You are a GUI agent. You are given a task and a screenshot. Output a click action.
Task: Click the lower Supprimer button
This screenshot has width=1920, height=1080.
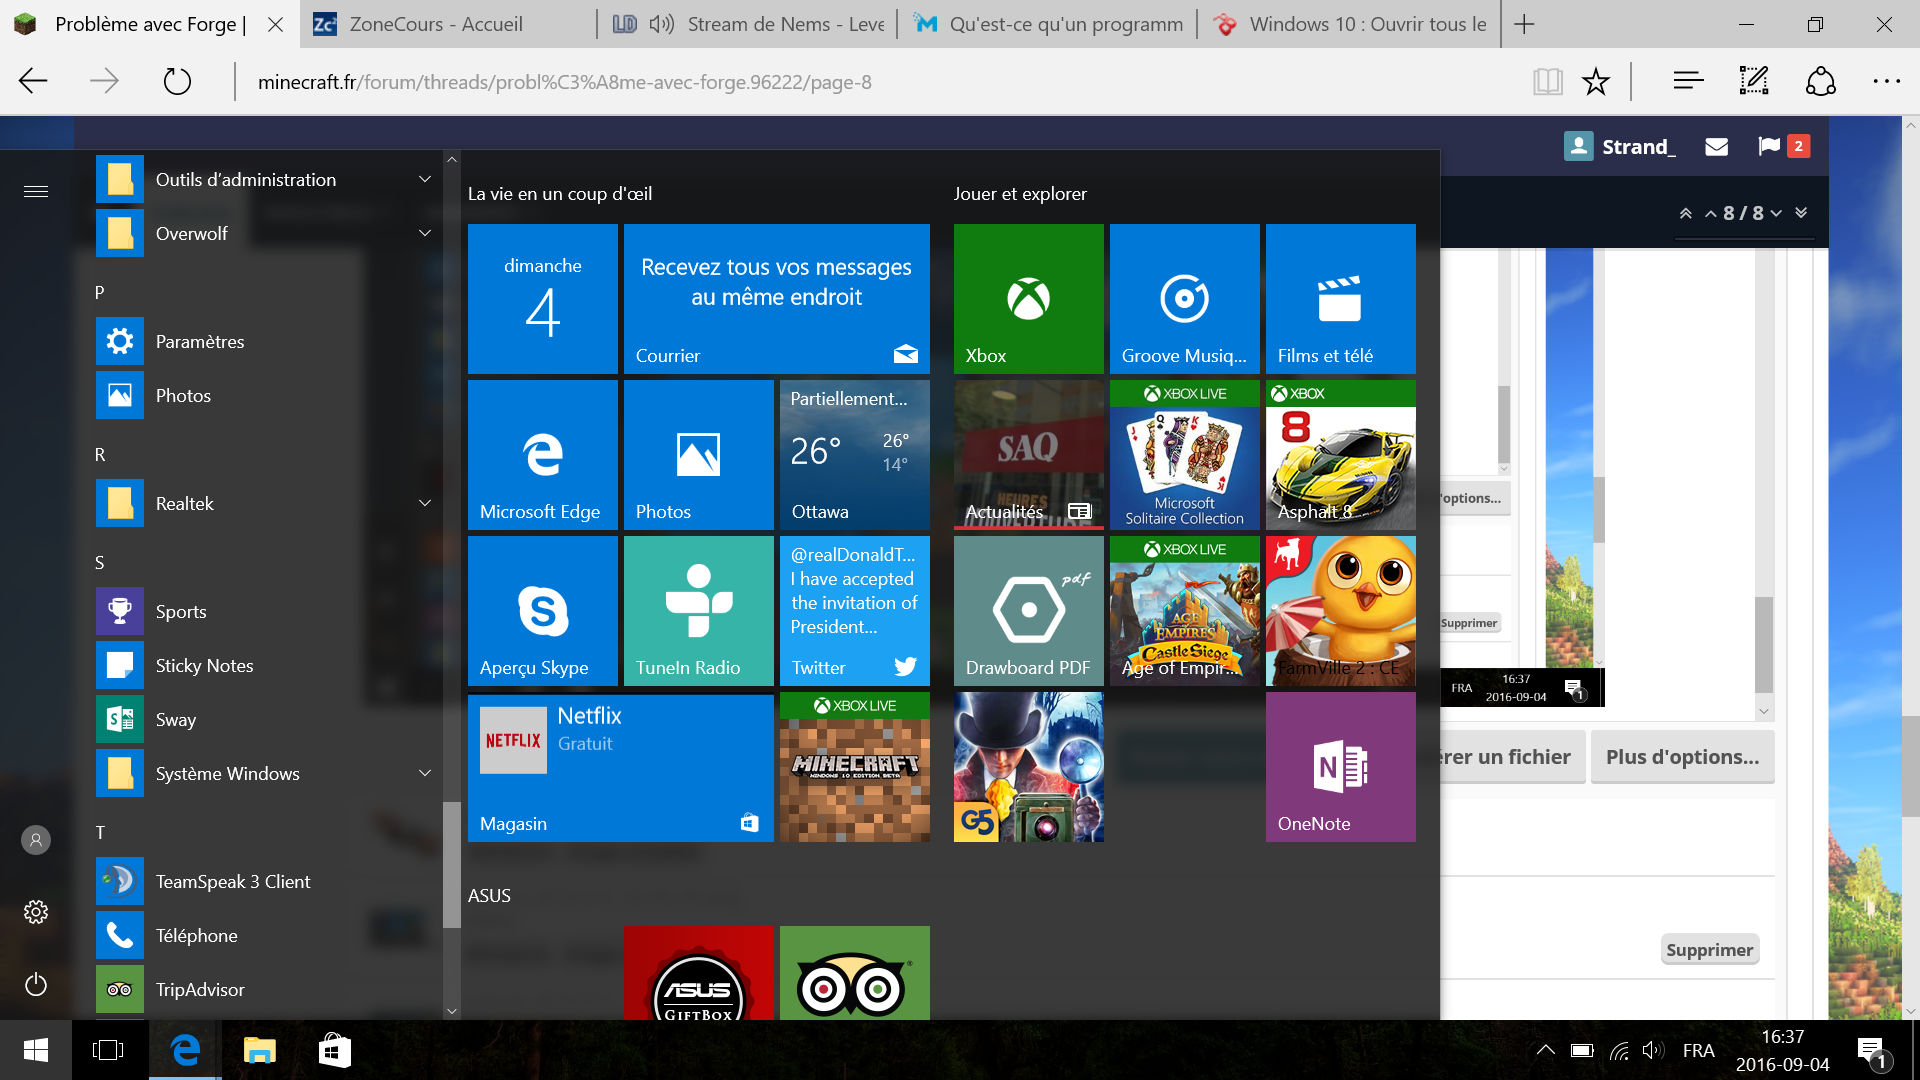[x=1709, y=950]
